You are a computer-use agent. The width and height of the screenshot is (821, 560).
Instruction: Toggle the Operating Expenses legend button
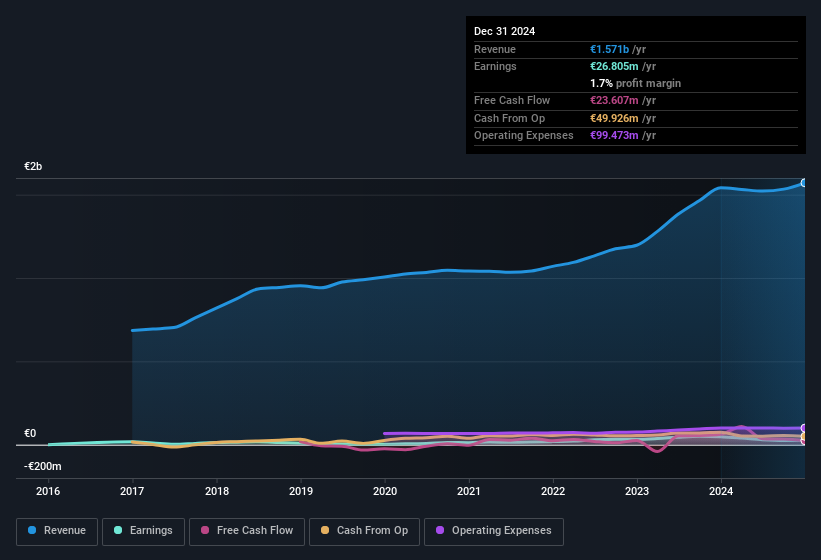(x=494, y=531)
